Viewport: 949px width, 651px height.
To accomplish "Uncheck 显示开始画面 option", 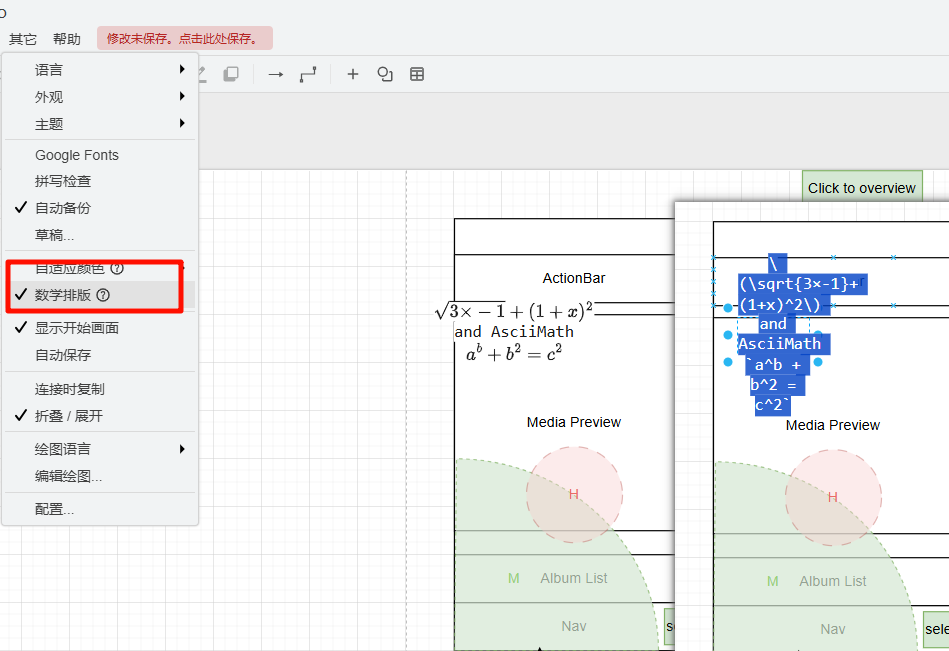I will point(76,328).
